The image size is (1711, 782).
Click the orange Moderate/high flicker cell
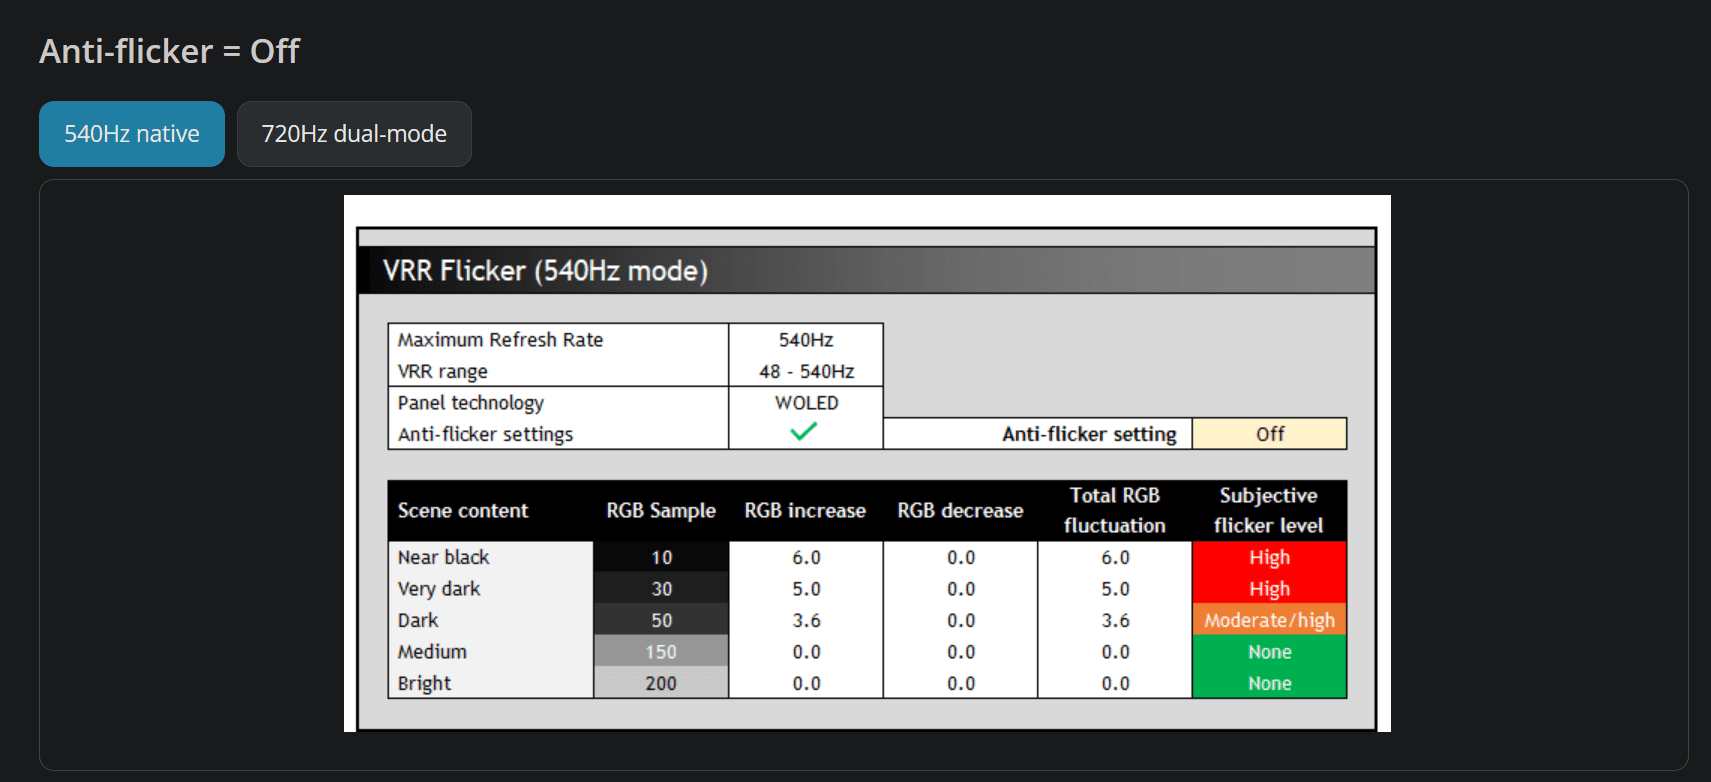click(1269, 620)
